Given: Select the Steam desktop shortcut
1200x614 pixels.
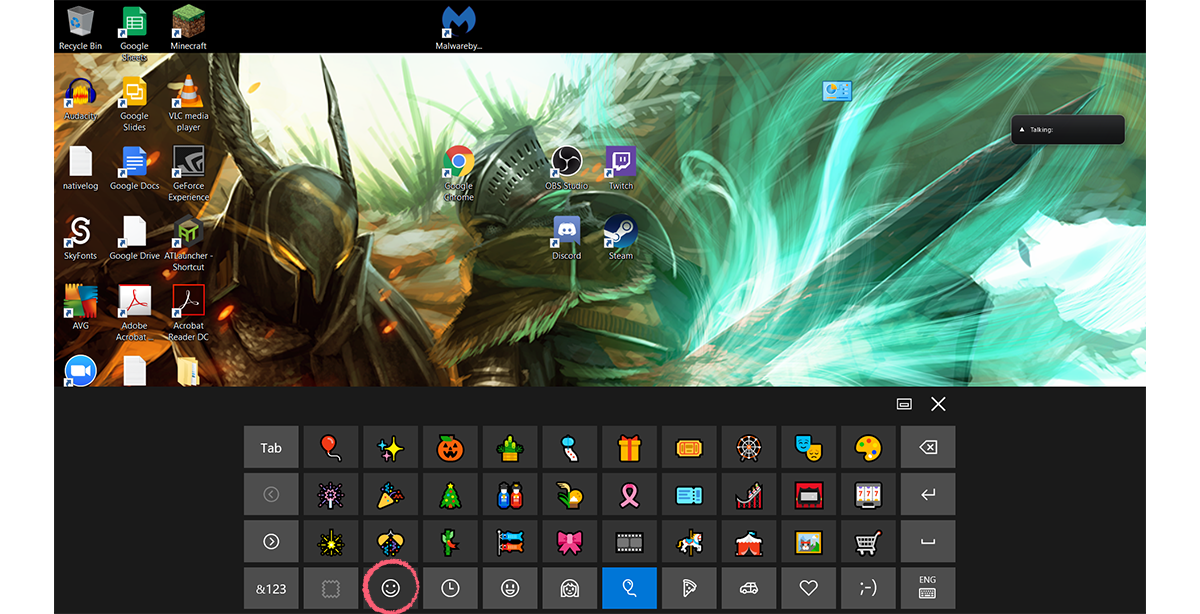Looking at the screenshot, I should pyautogui.click(x=621, y=238).
